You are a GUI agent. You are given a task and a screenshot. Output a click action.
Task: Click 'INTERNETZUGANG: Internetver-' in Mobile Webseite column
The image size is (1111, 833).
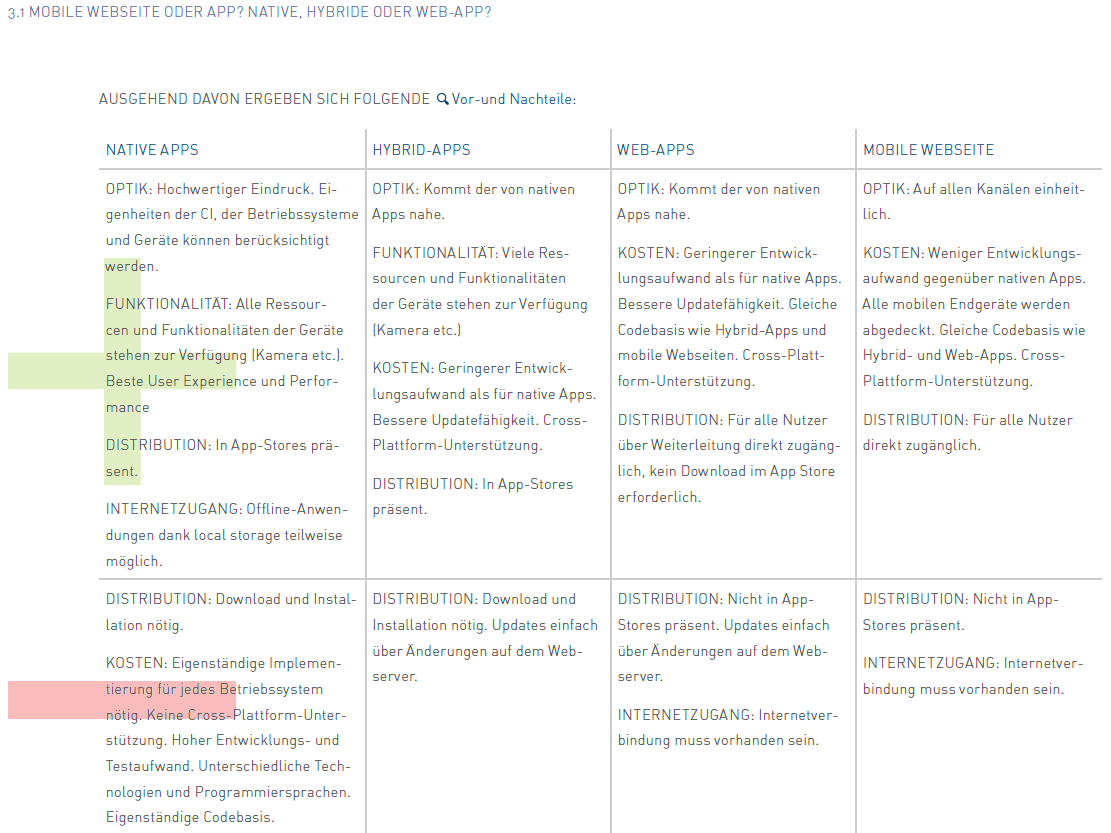click(x=974, y=664)
